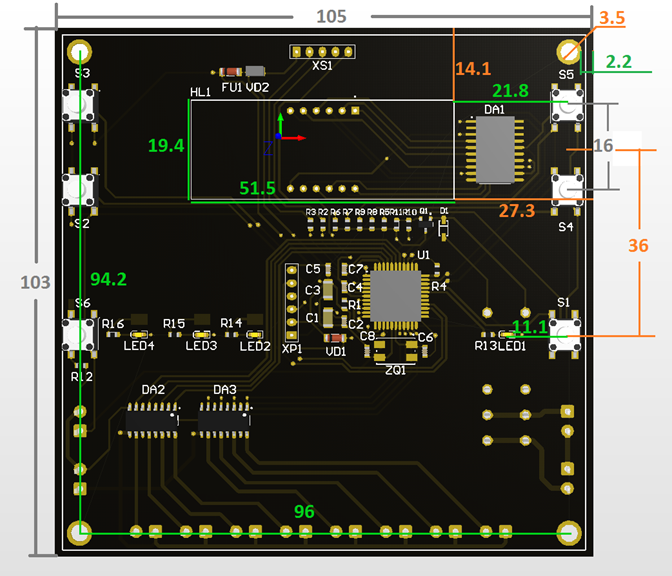Image resolution: width=672 pixels, height=576 pixels.
Task: Click the S3 push button component
Action: point(80,106)
